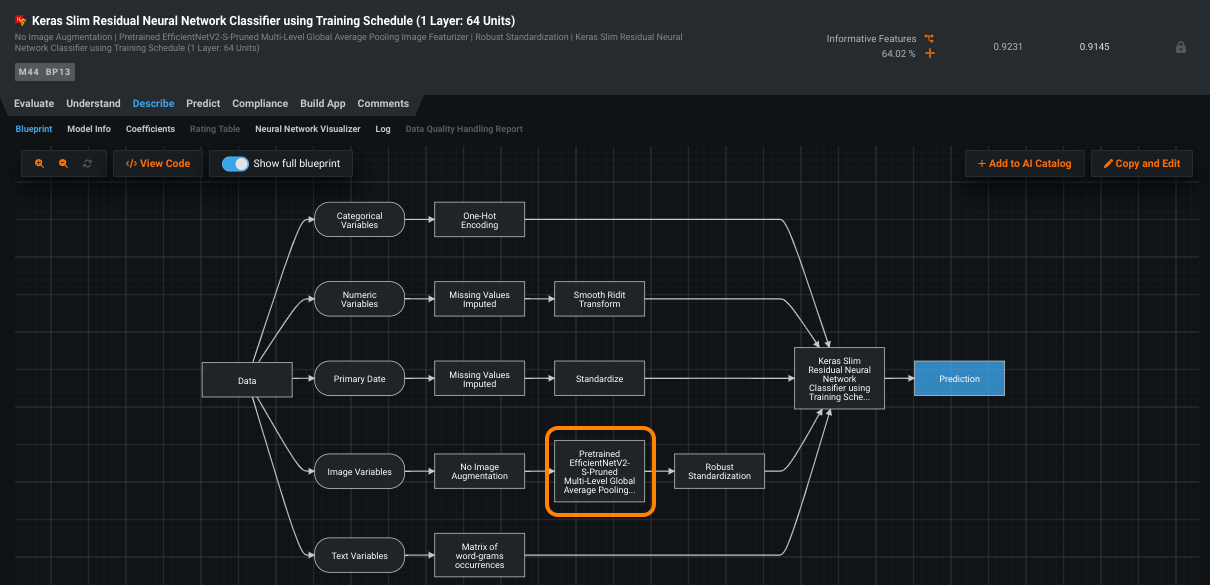The width and height of the screenshot is (1210, 585).
Task: Click Copy and Edit button
Action: (x=1141, y=164)
